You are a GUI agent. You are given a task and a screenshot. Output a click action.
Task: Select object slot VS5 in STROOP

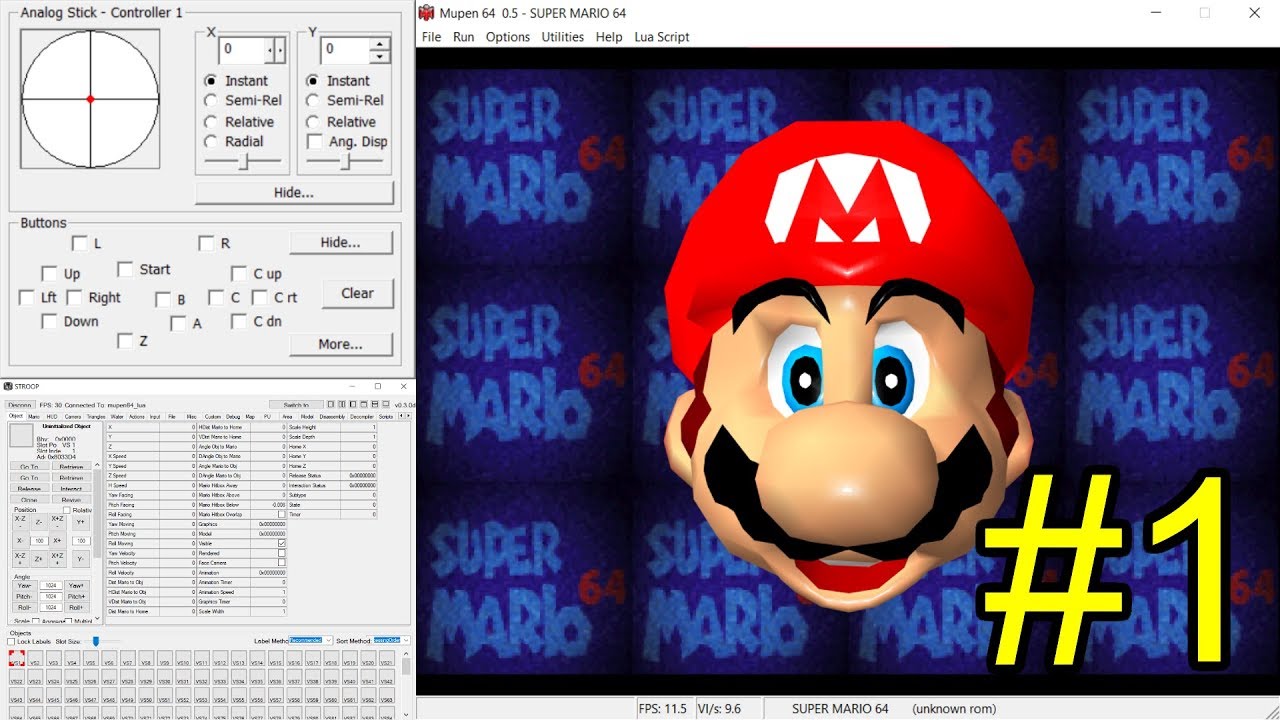(91, 658)
